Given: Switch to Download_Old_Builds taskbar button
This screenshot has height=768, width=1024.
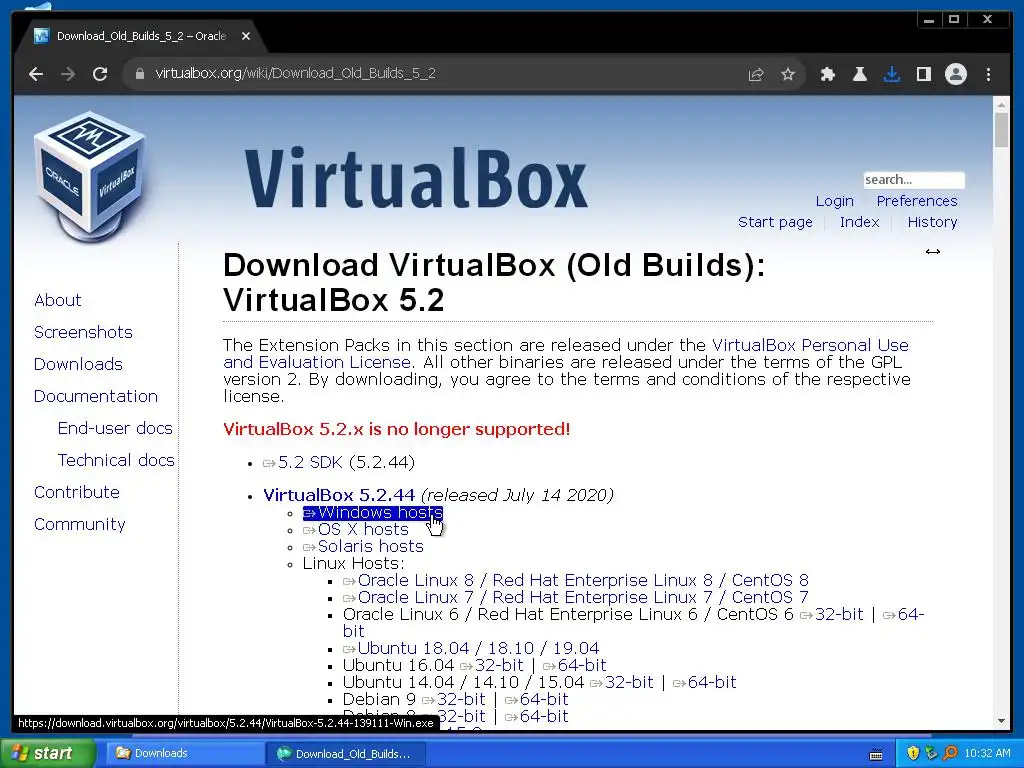Looking at the screenshot, I should click(x=346, y=754).
